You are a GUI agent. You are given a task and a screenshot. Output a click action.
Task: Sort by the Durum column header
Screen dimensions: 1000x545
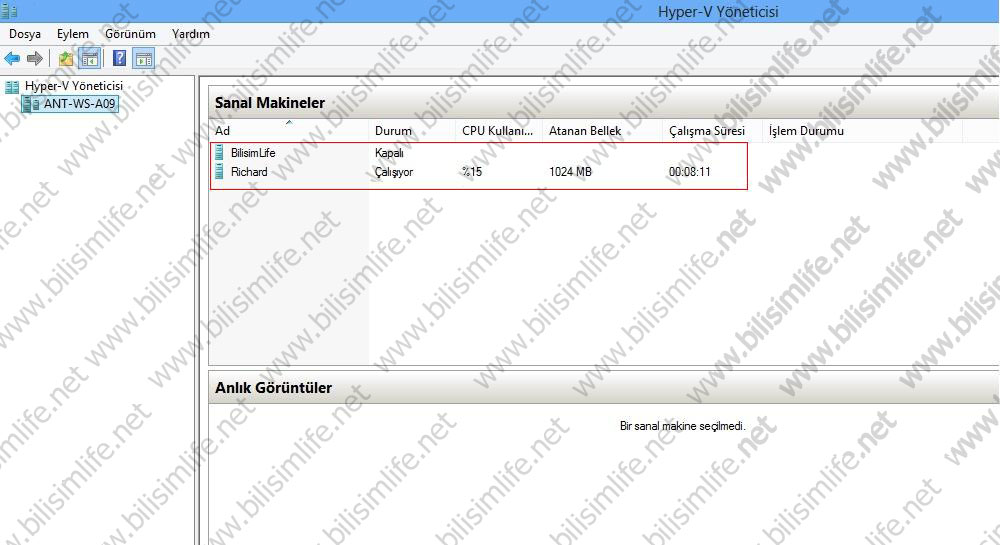coord(393,131)
